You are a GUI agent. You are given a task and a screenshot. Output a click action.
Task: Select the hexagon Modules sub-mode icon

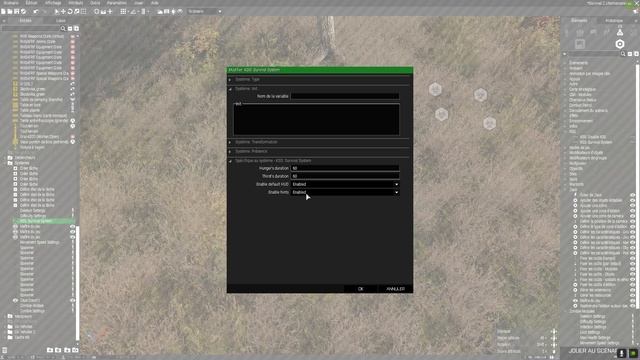click(620, 44)
